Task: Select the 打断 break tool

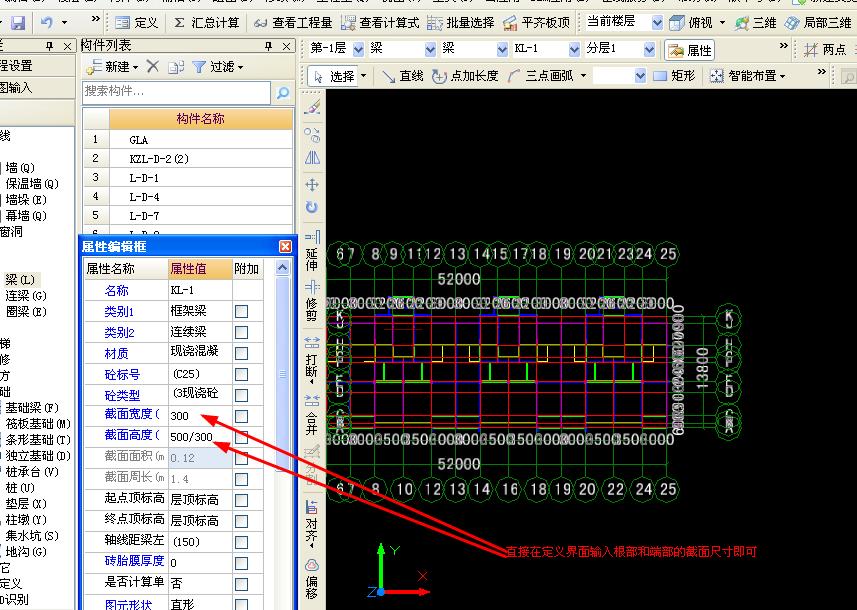Action: point(312,358)
